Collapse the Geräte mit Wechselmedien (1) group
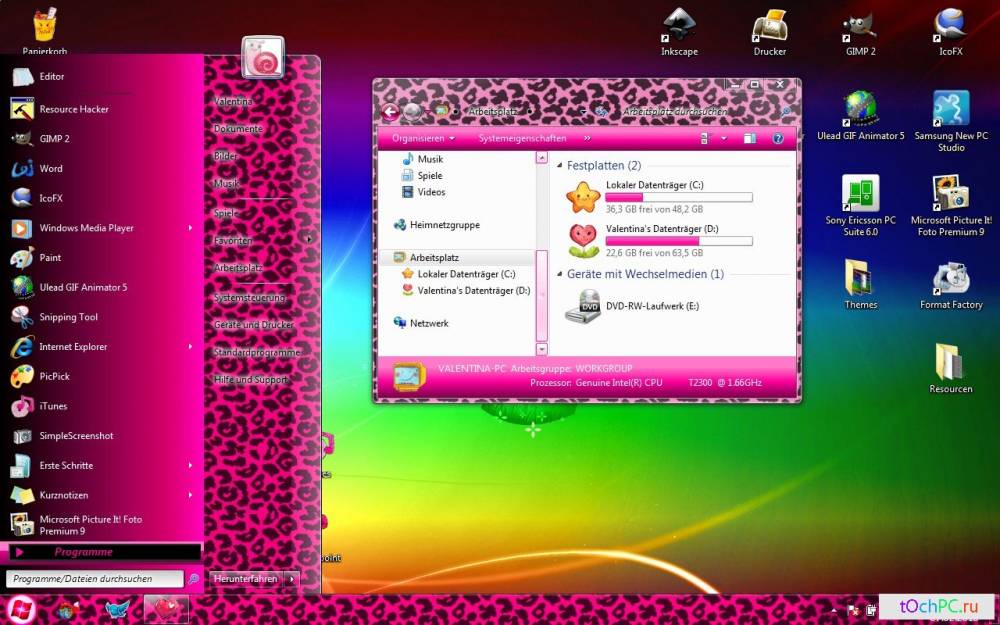The height and width of the screenshot is (625, 1000). point(560,274)
